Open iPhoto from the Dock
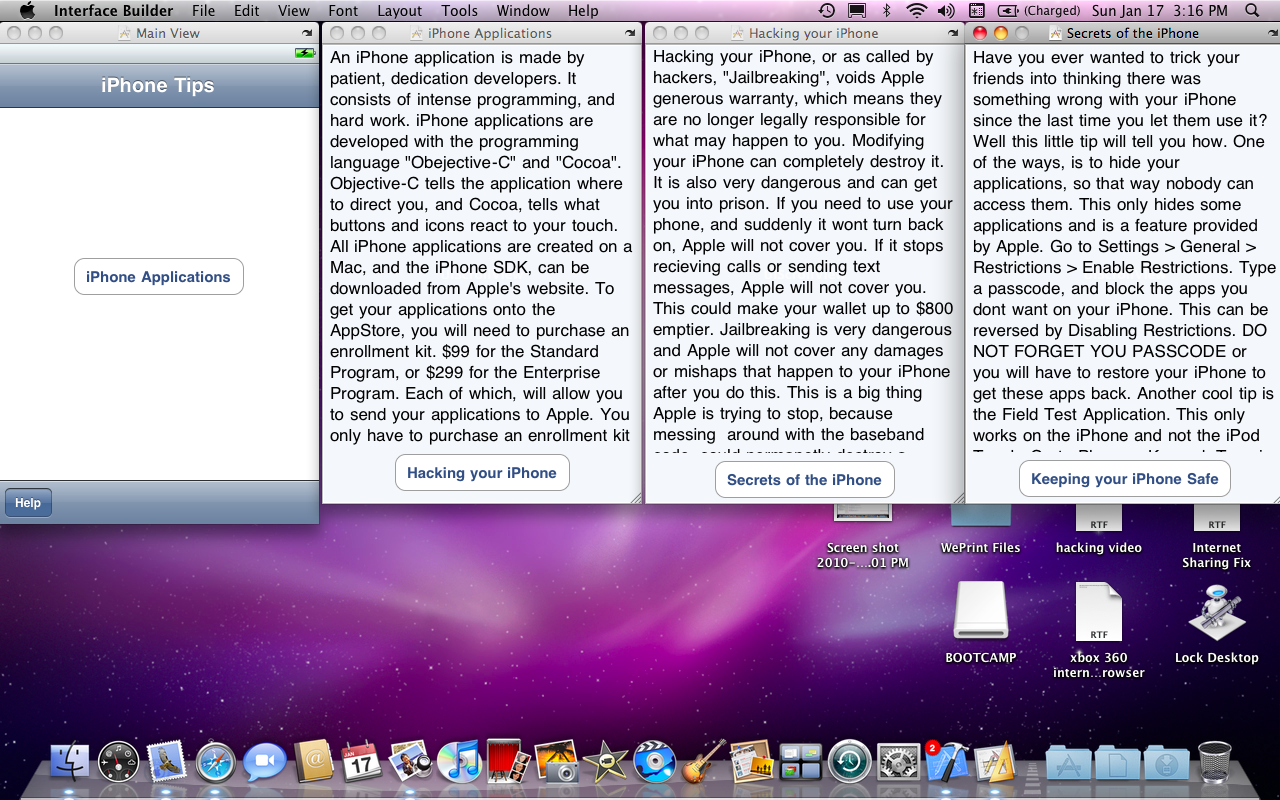Image resolution: width=1280 pixels, height=800 pixels. click(x=556, y=762)
